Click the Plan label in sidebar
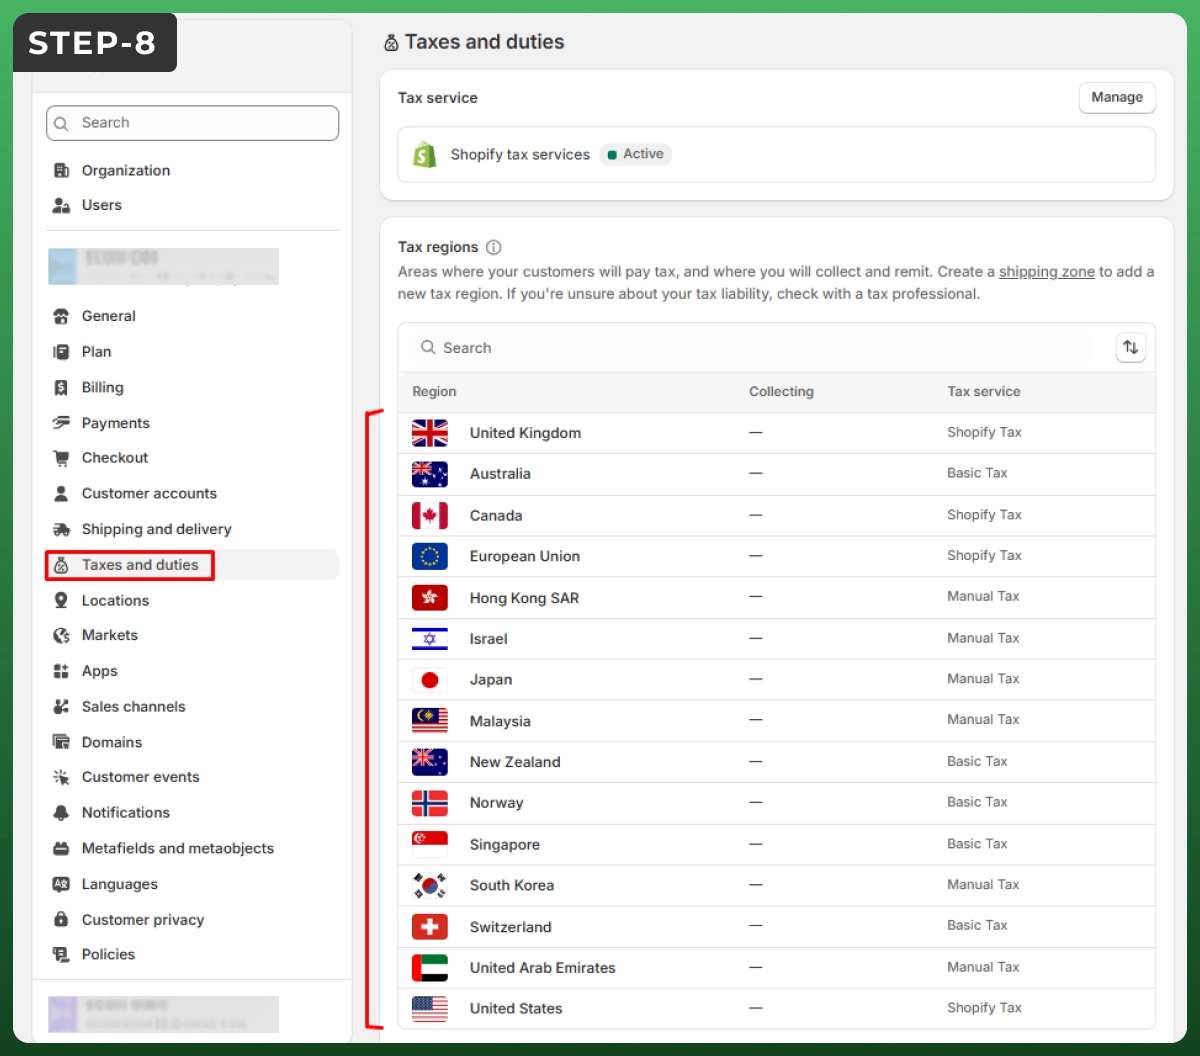1200x1056 pixels. 97,352
